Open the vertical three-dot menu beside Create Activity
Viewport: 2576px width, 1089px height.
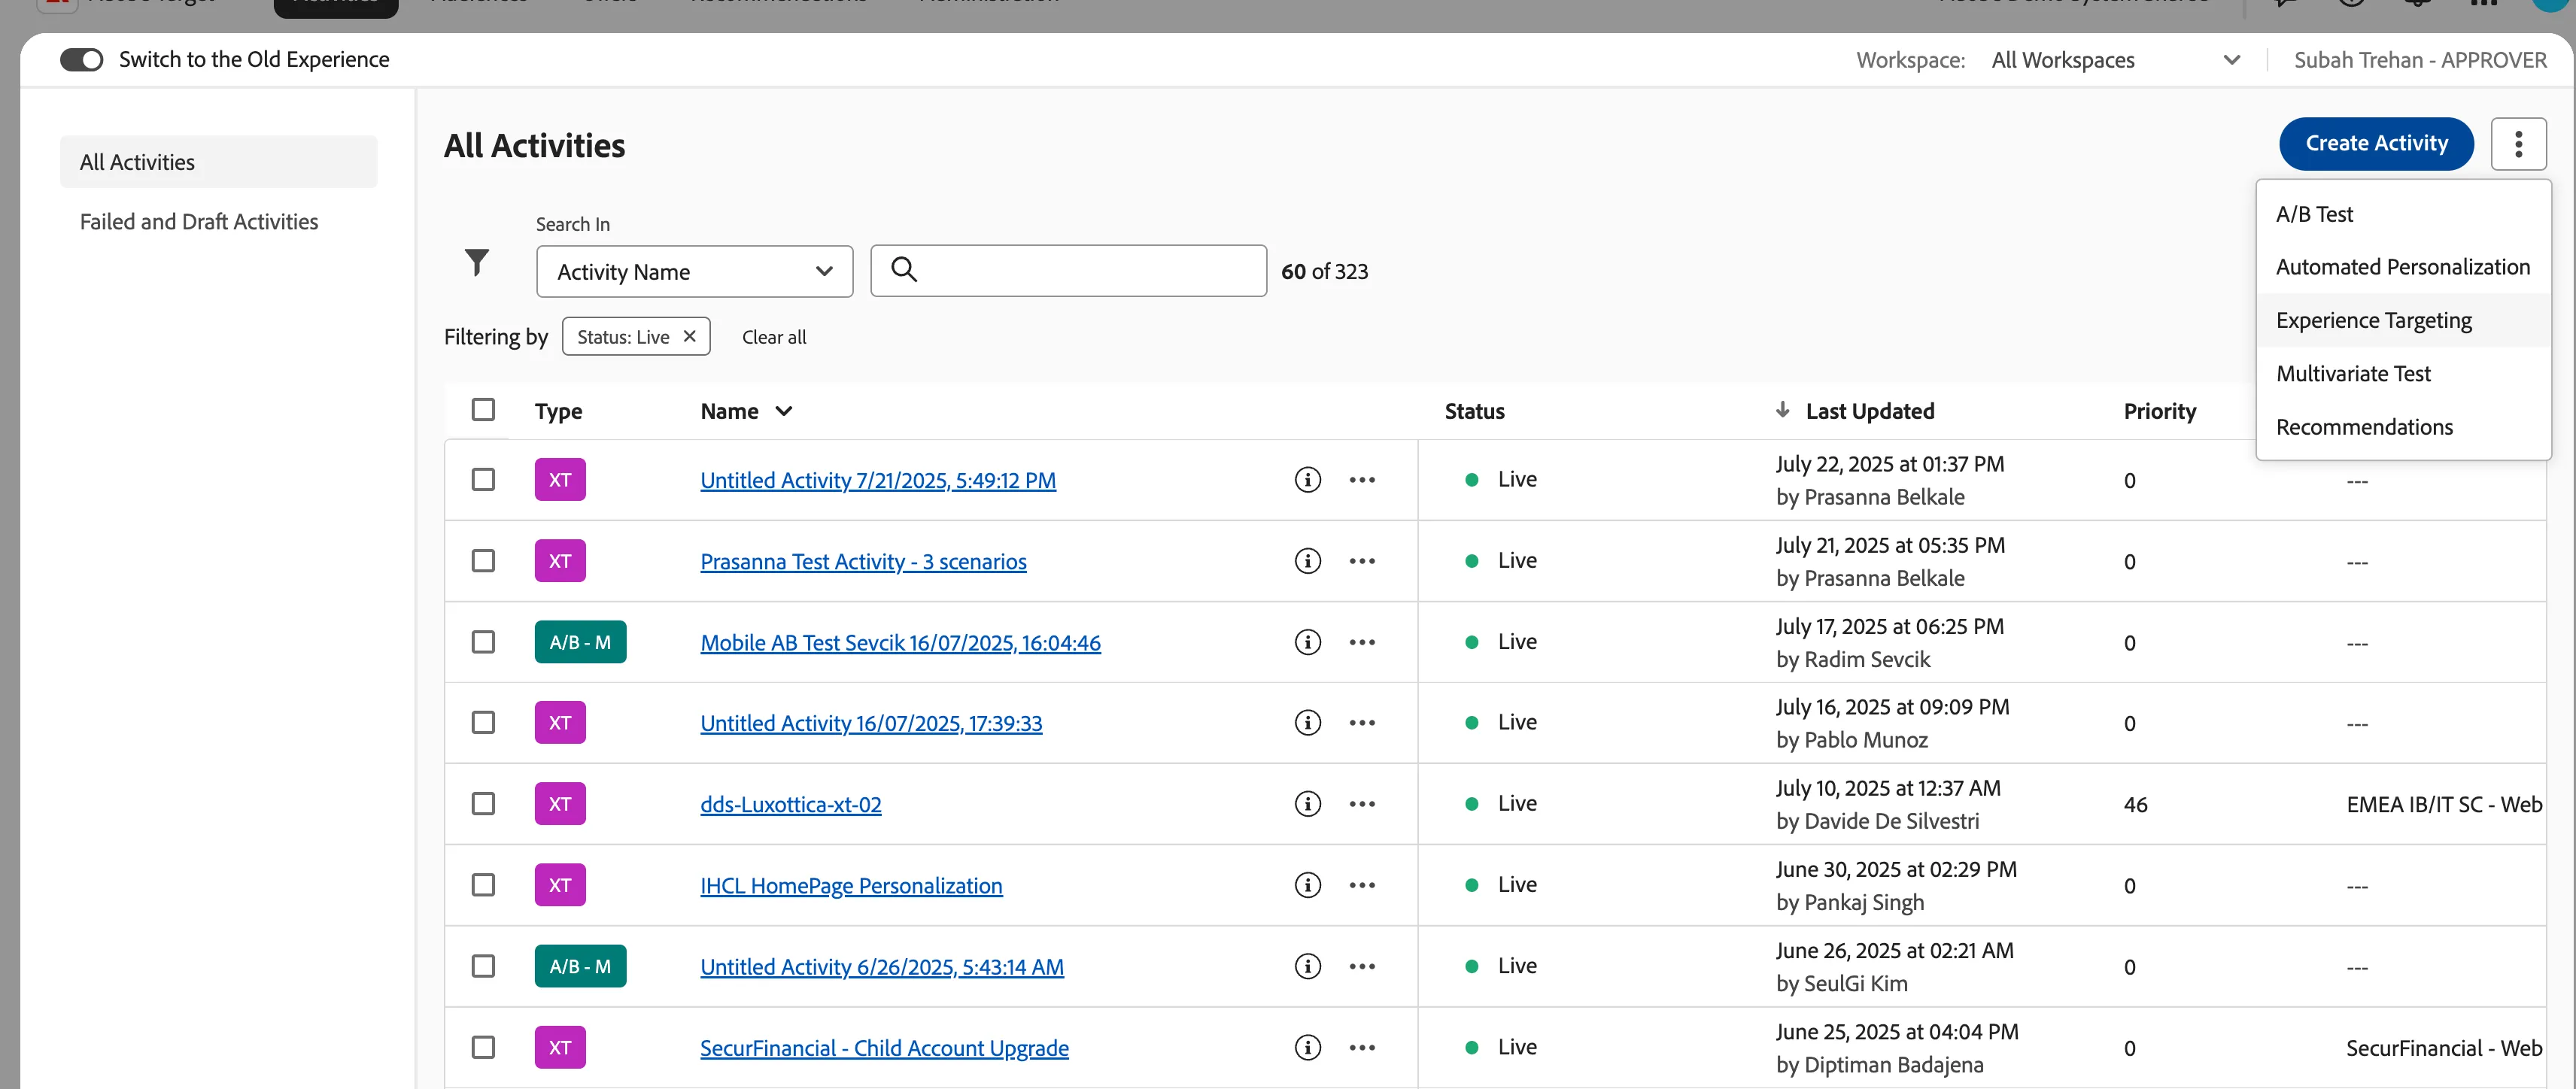[2518, 144]
